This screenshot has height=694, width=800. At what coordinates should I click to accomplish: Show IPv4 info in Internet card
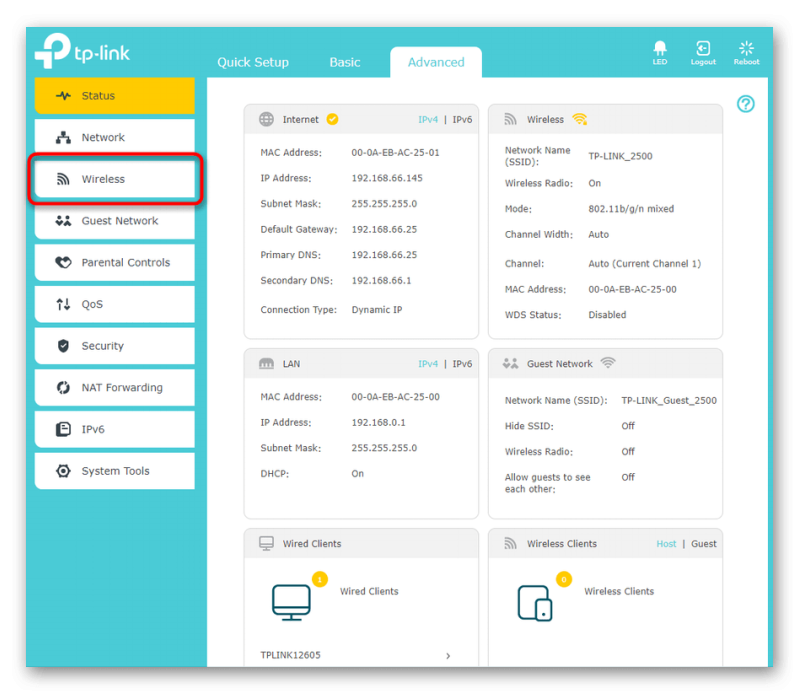428,119
